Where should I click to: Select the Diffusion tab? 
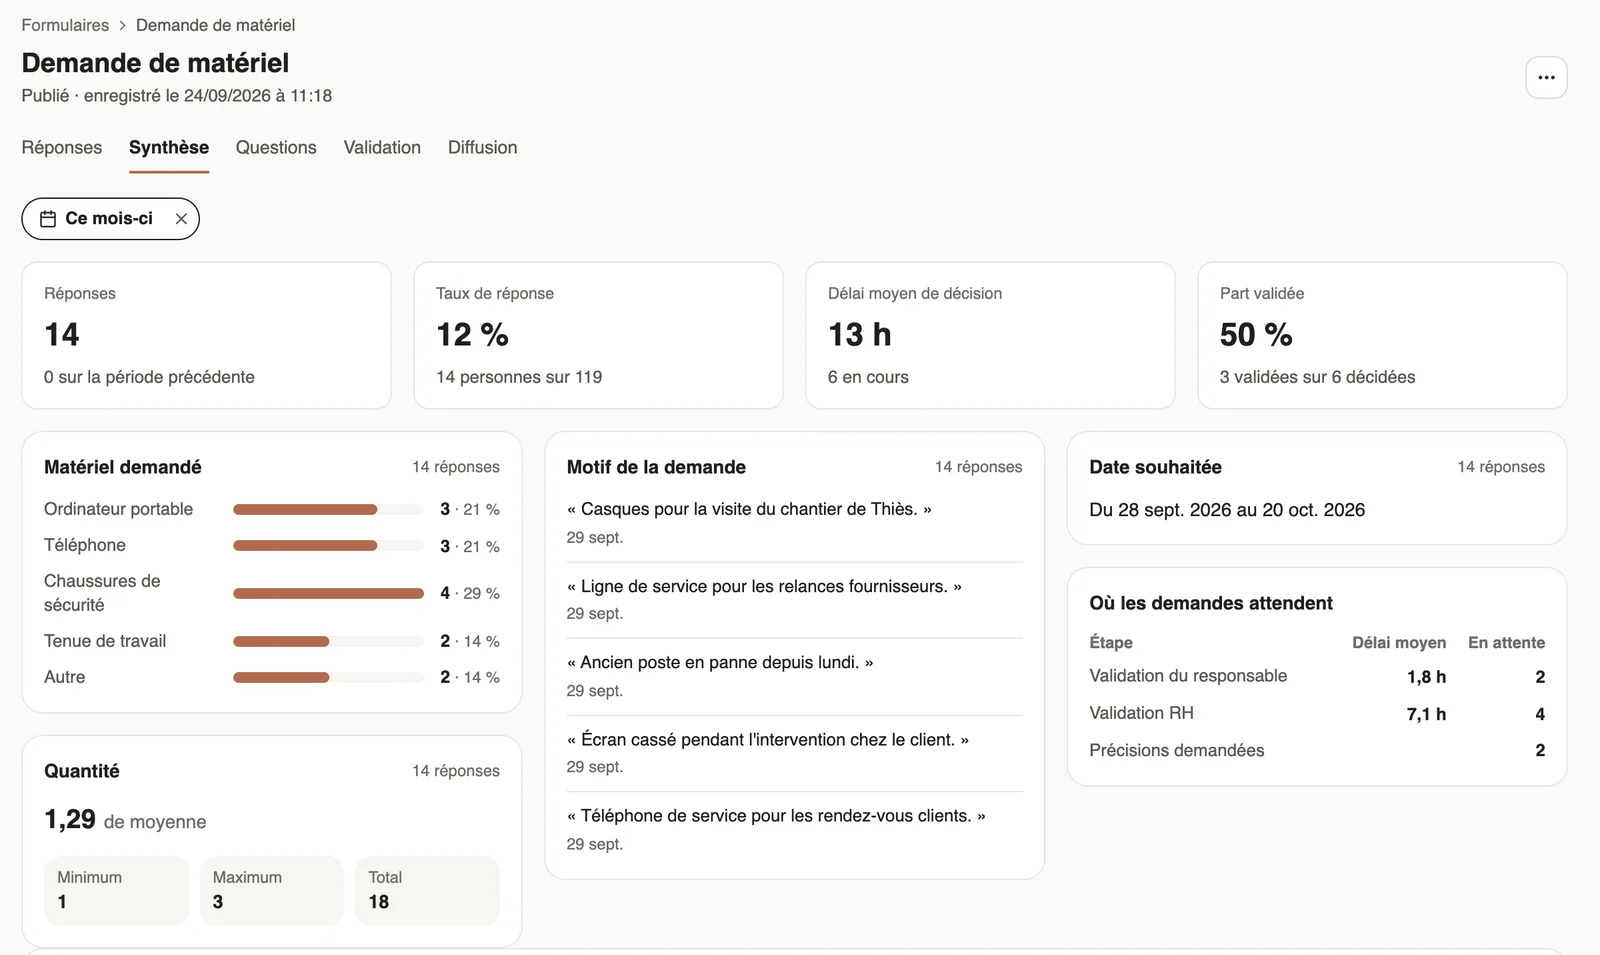pyautogui.click(x=482, y=147)
